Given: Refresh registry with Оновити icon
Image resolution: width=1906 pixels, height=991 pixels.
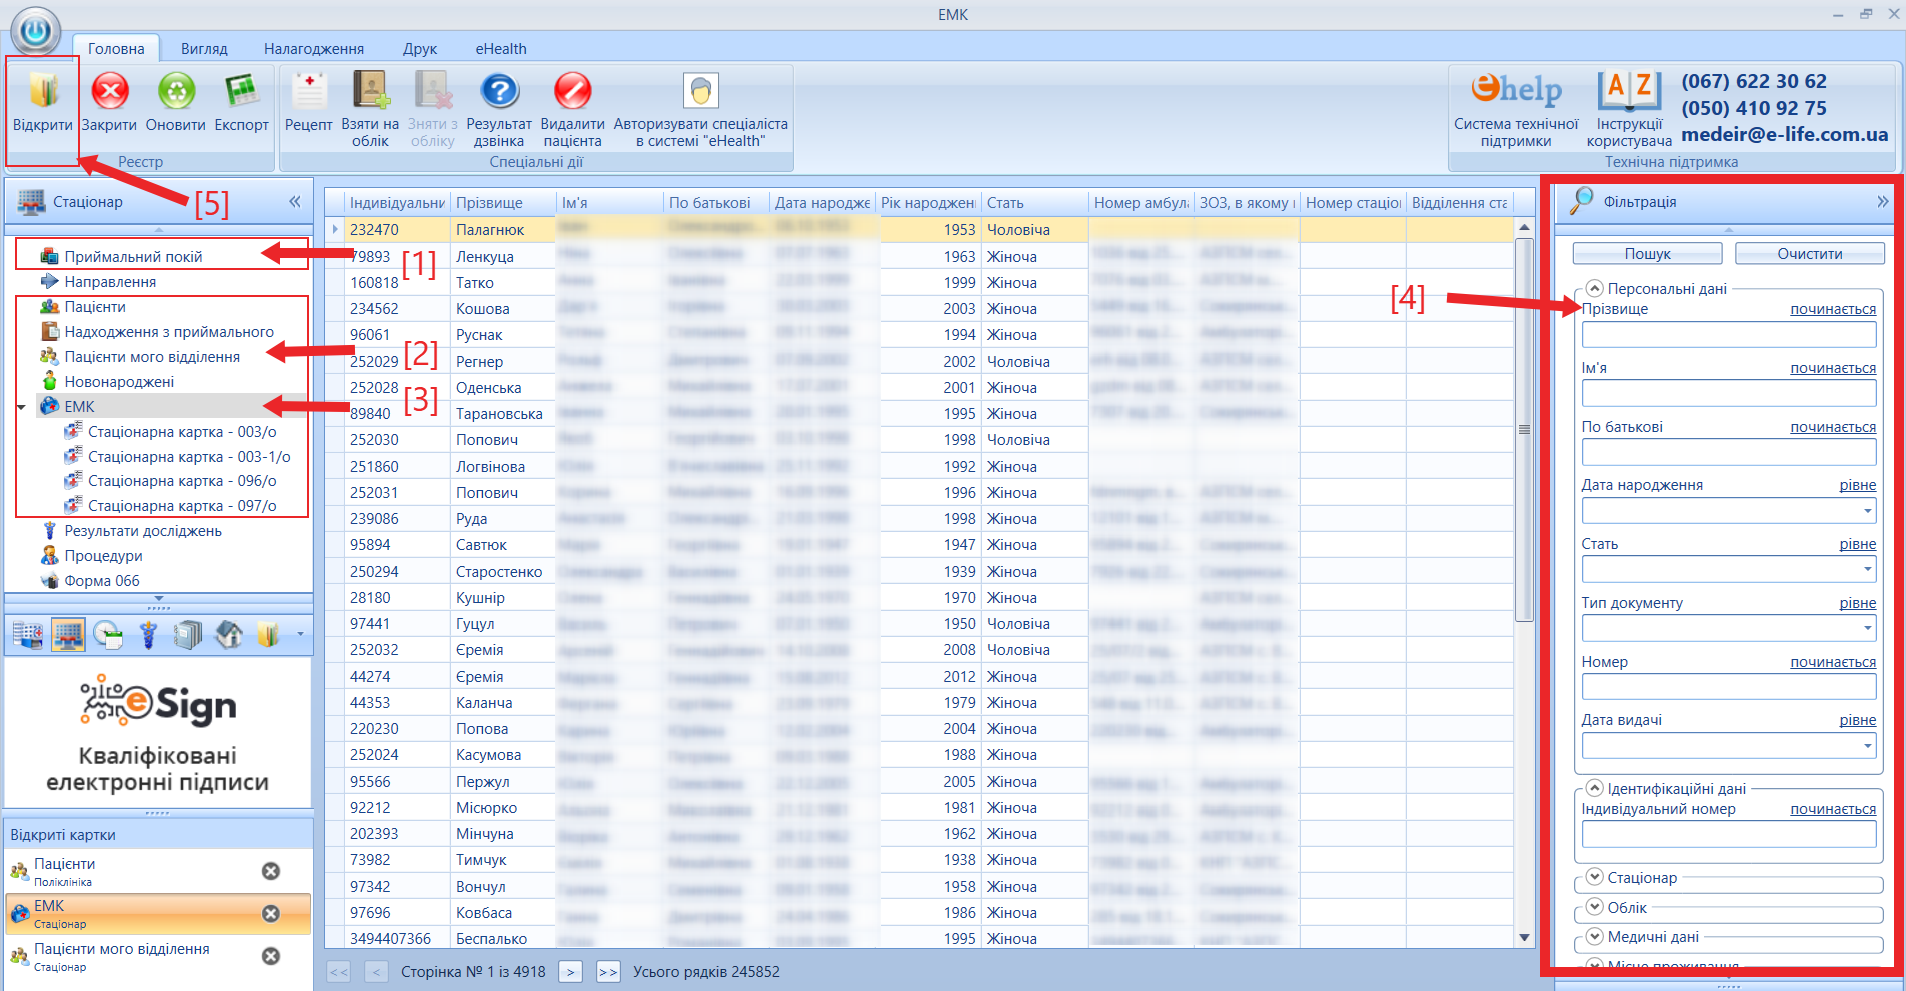Looking at the screenshot, I should [x=176, y=91].
